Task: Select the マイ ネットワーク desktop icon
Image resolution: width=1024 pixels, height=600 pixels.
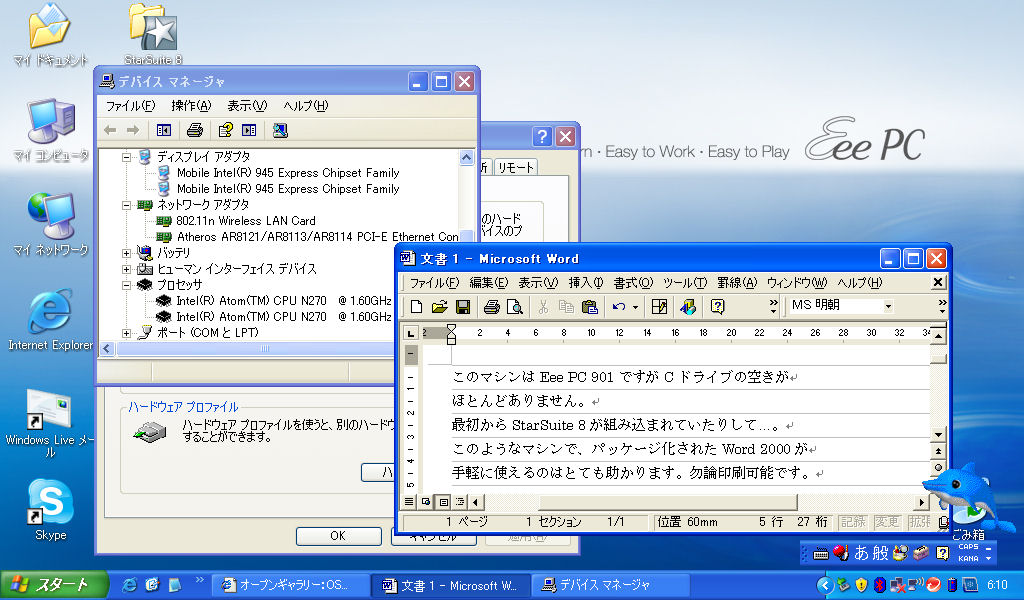Action: [51, 225]
